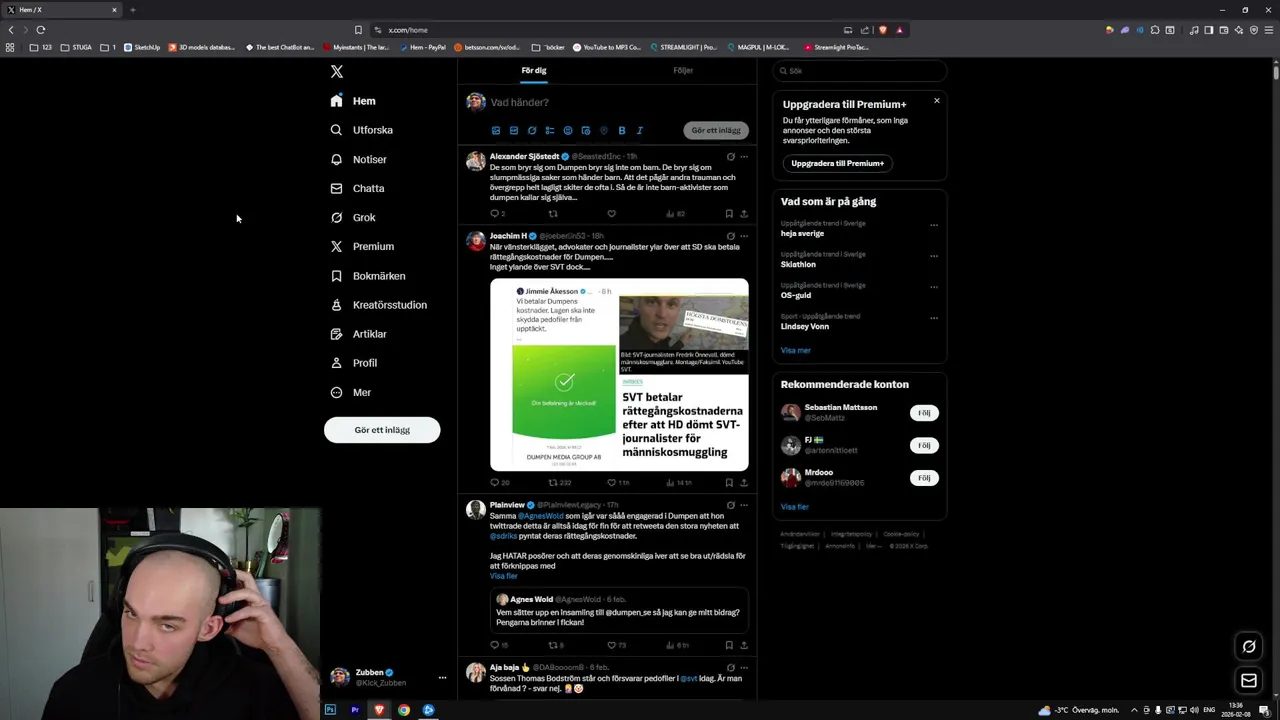
Task: Share Alexander Sjöstedt's post
Action: [x=744, y=213]
